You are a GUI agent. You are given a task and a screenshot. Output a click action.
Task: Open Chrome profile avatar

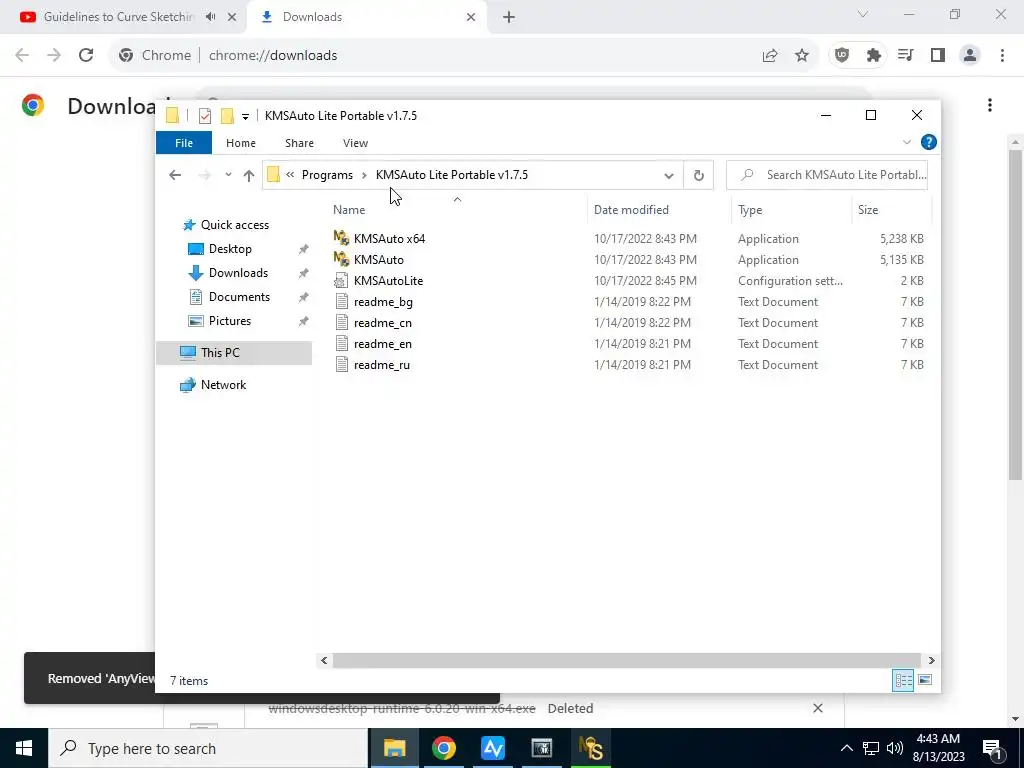tap(970, 56)
